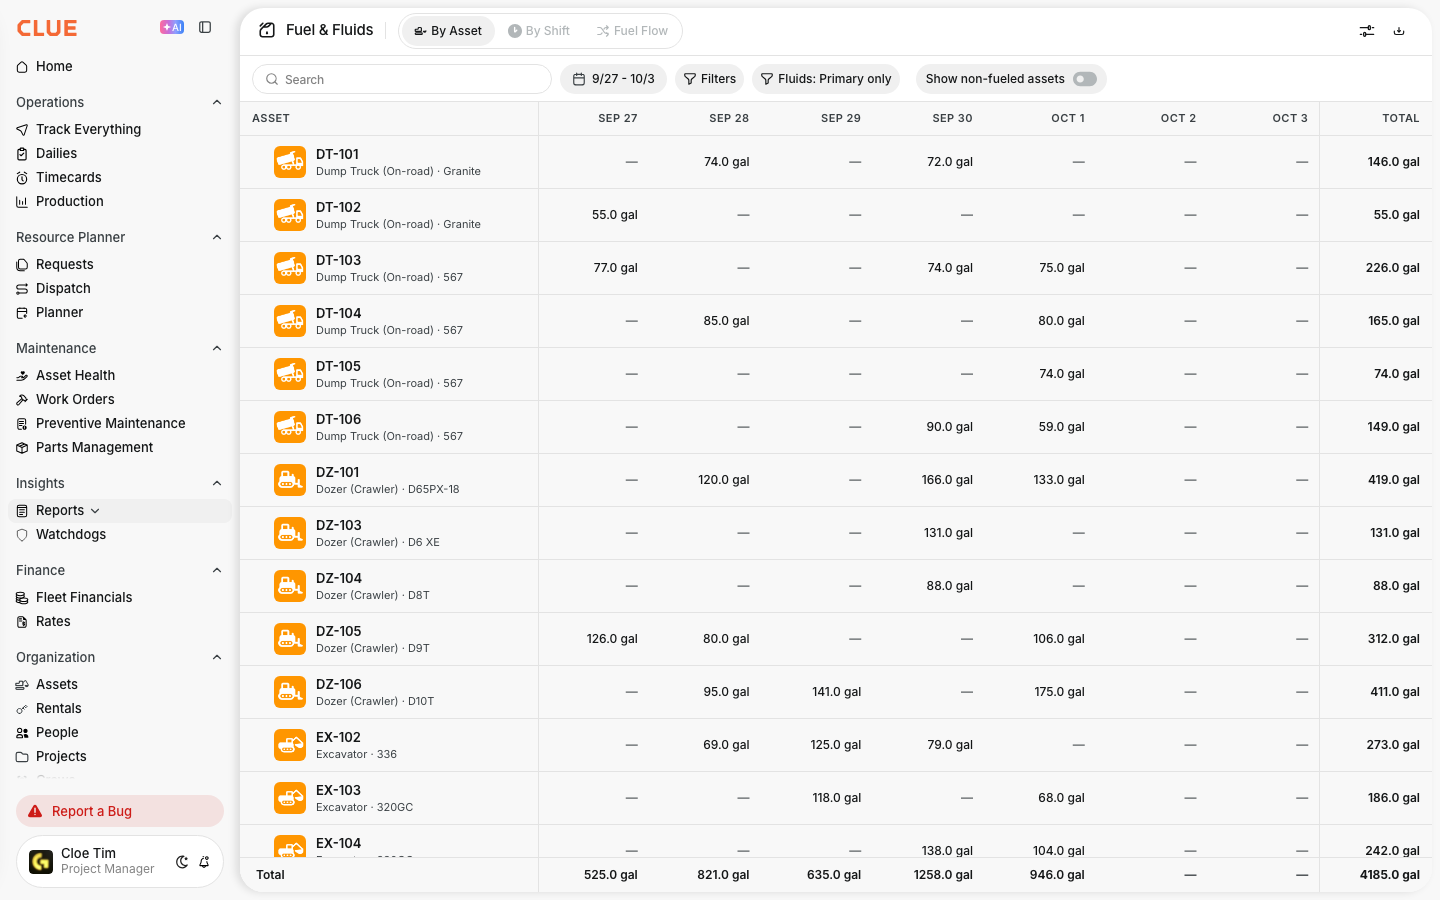1440x900 pixels.
Task: Click the DT-105 dump truck icon
Action: point(290,374)
